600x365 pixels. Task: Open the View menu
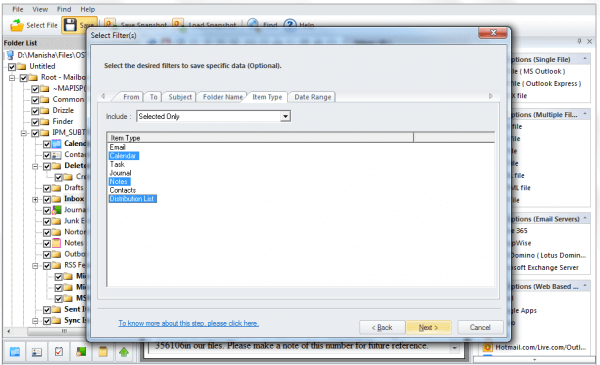[x=40, y=9]
